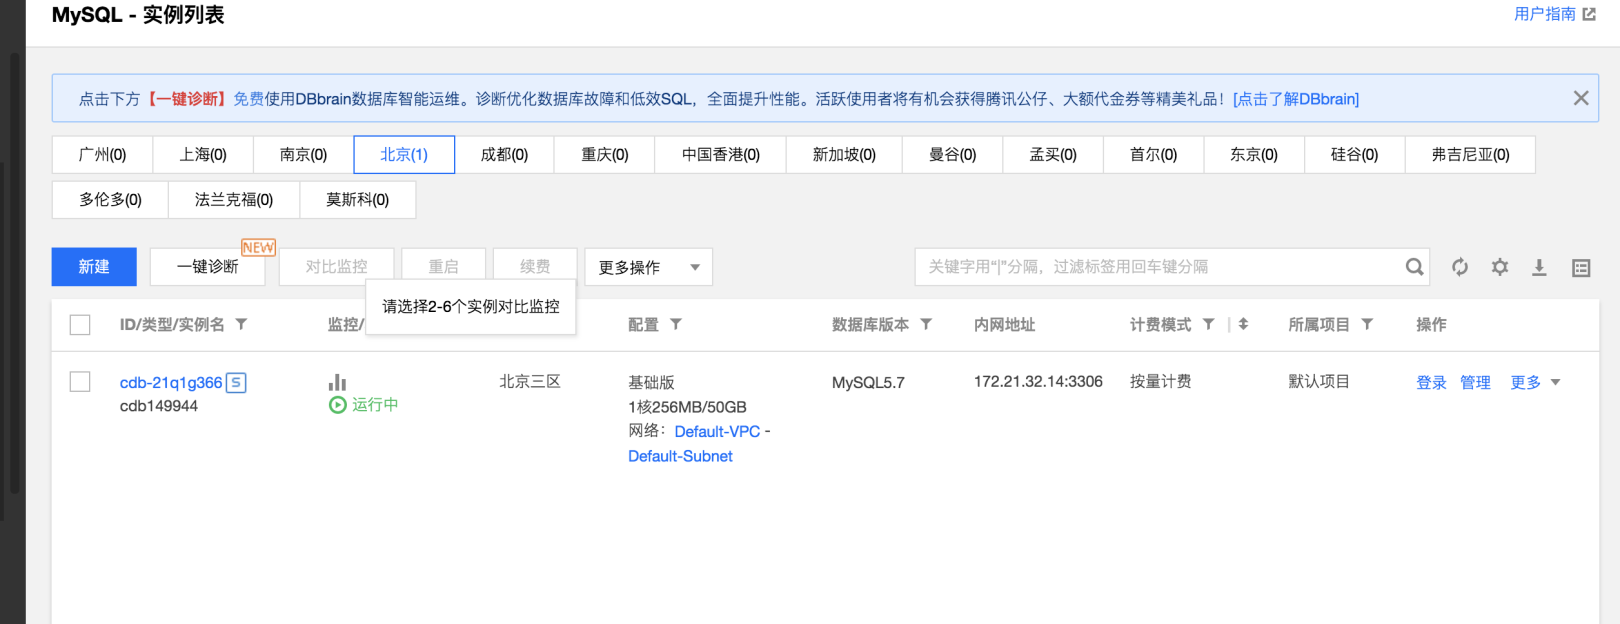Viewport: 1620px width, 624px height.
Task: Click the search magnifier icon
Action: click(1414, 267)
